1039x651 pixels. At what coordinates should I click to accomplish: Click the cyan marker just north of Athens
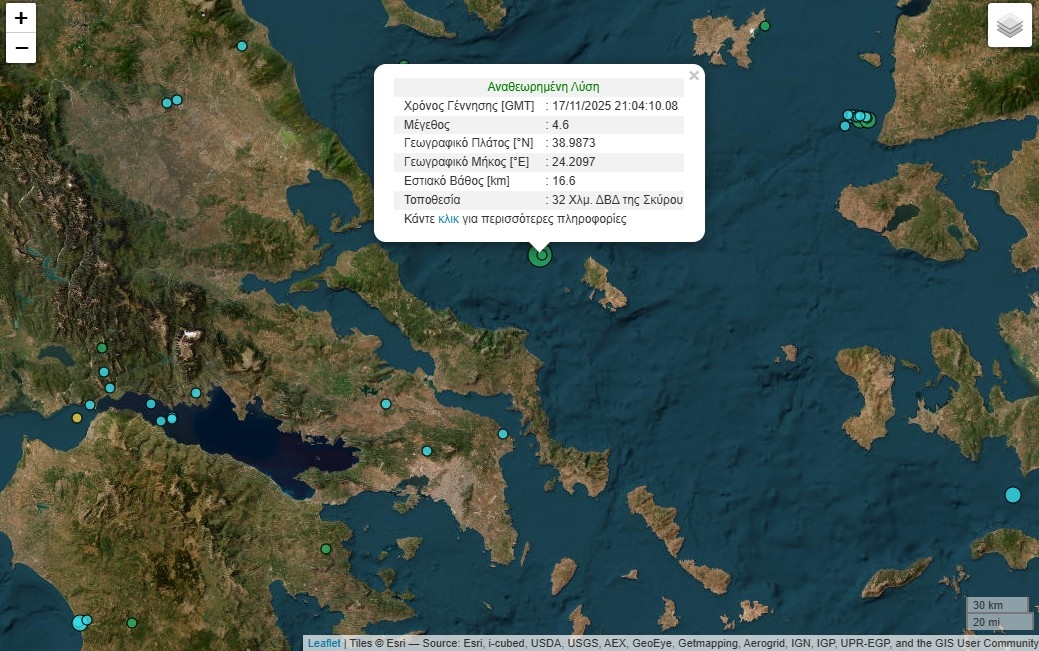click(x=427, y=451)
